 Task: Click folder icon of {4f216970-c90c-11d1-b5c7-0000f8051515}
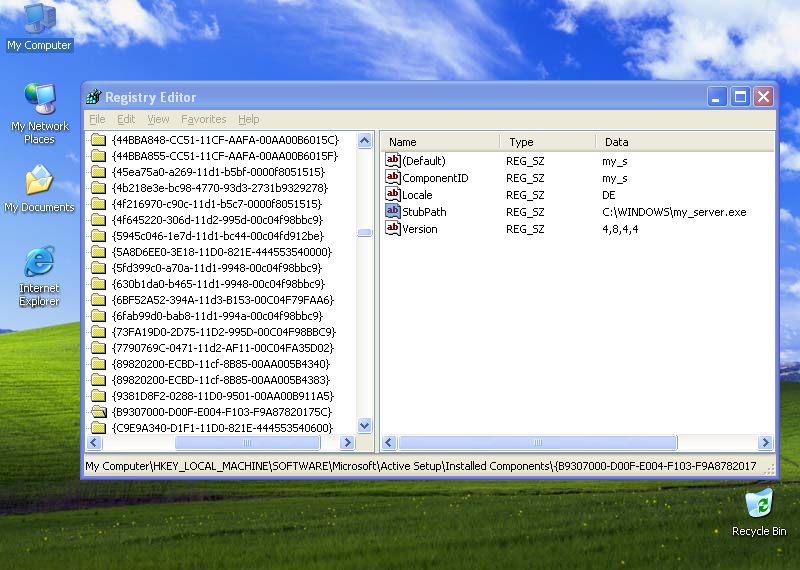(x=98, y=204)
